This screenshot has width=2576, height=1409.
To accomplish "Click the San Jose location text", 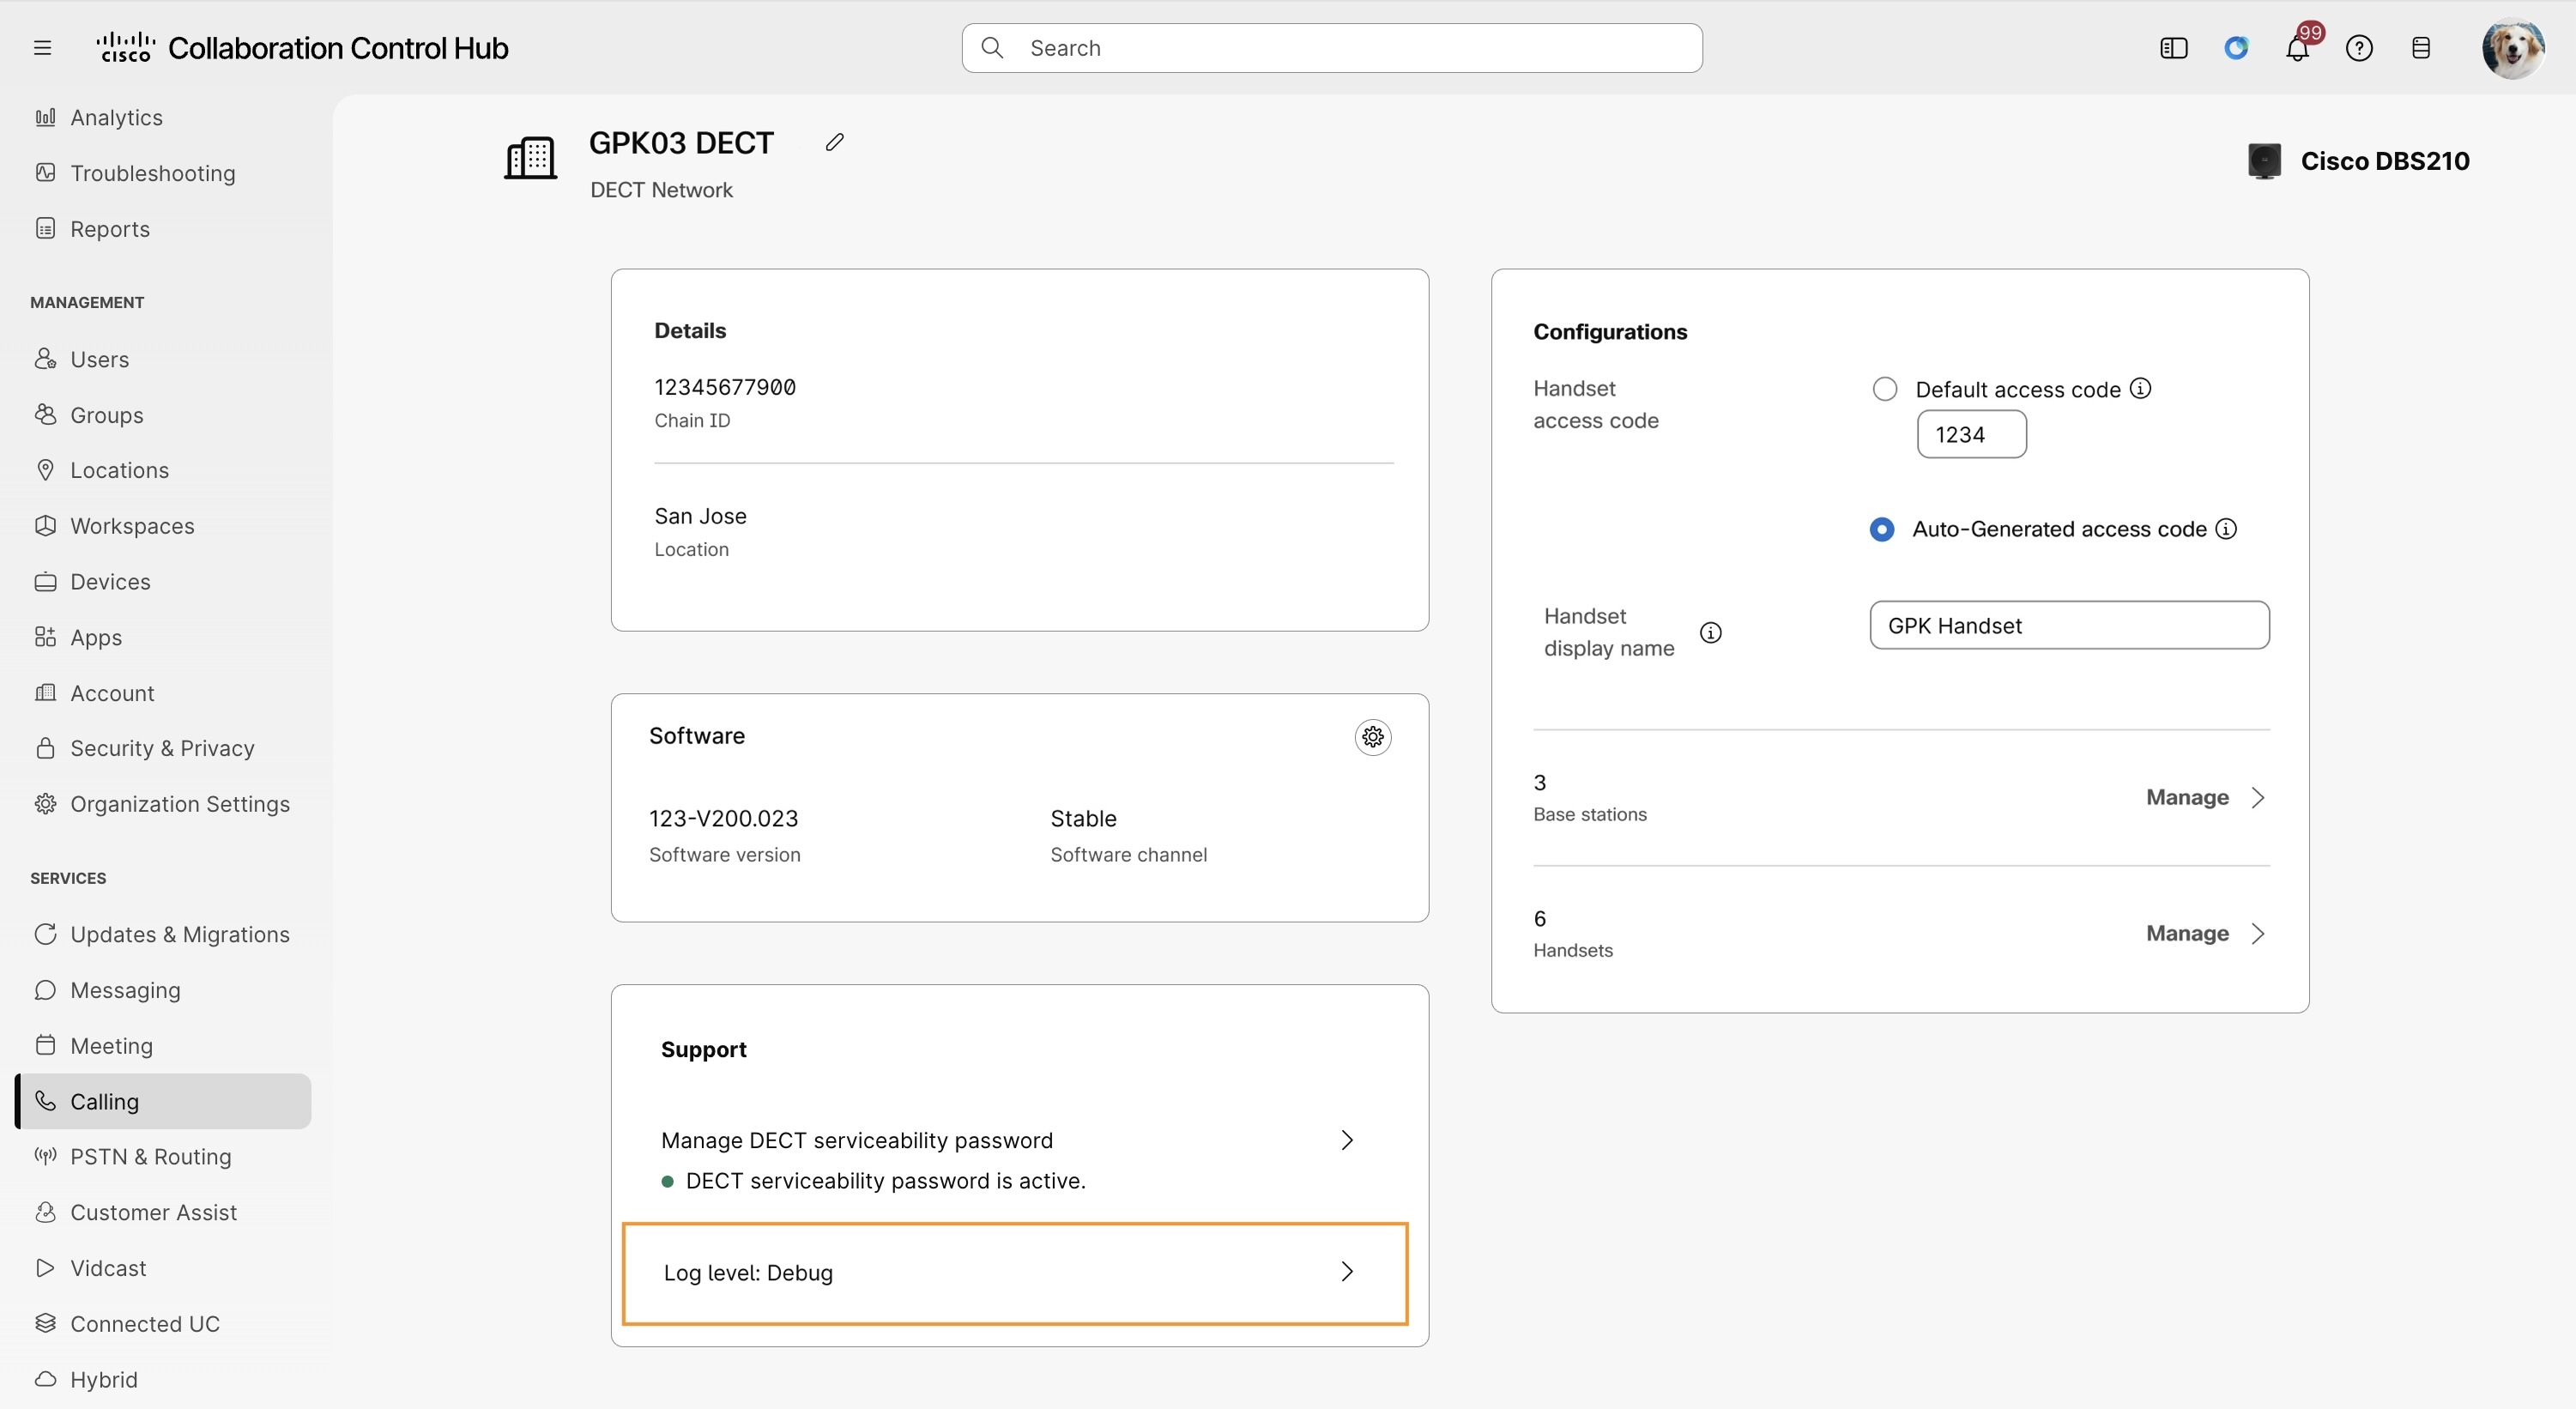I will pyautogui.click(x=700, y=516).
